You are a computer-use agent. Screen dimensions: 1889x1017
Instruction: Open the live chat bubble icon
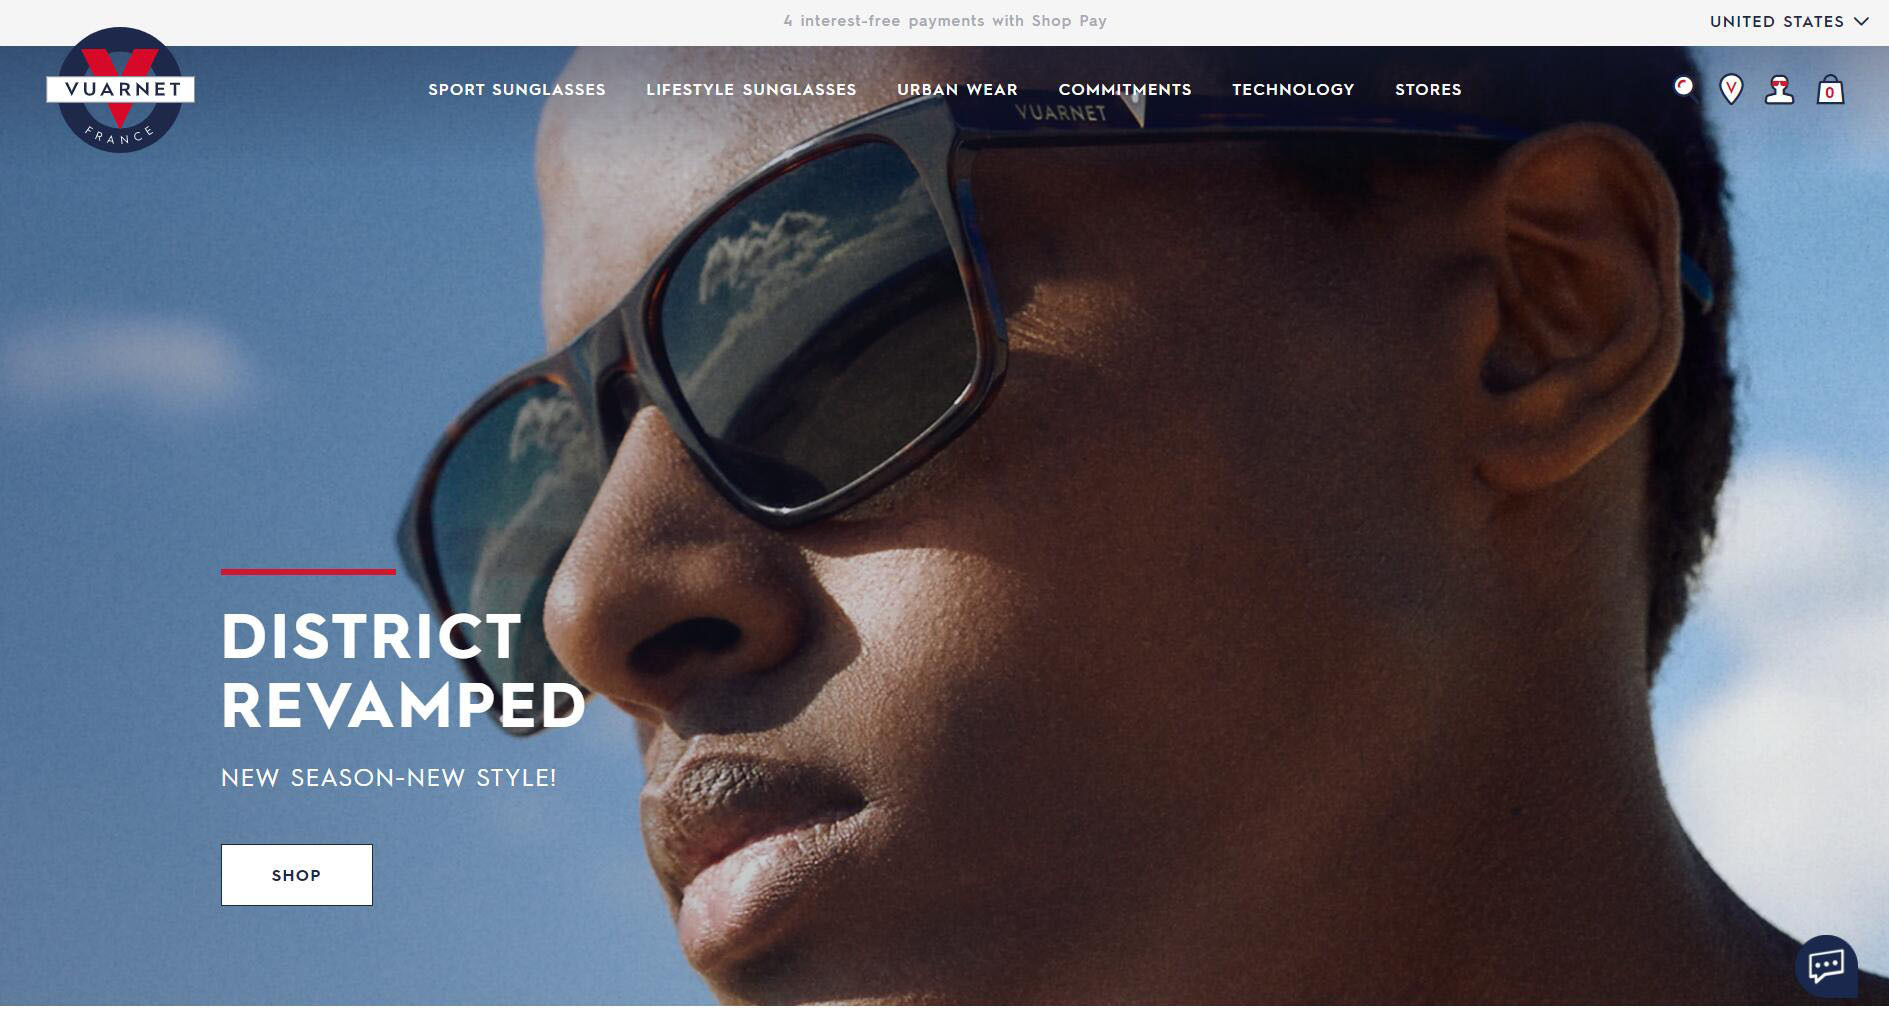click(1826, 965)
